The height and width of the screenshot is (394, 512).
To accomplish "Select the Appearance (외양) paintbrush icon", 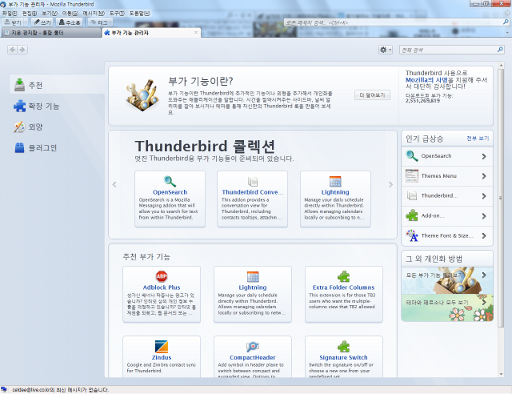I will 19,127.
